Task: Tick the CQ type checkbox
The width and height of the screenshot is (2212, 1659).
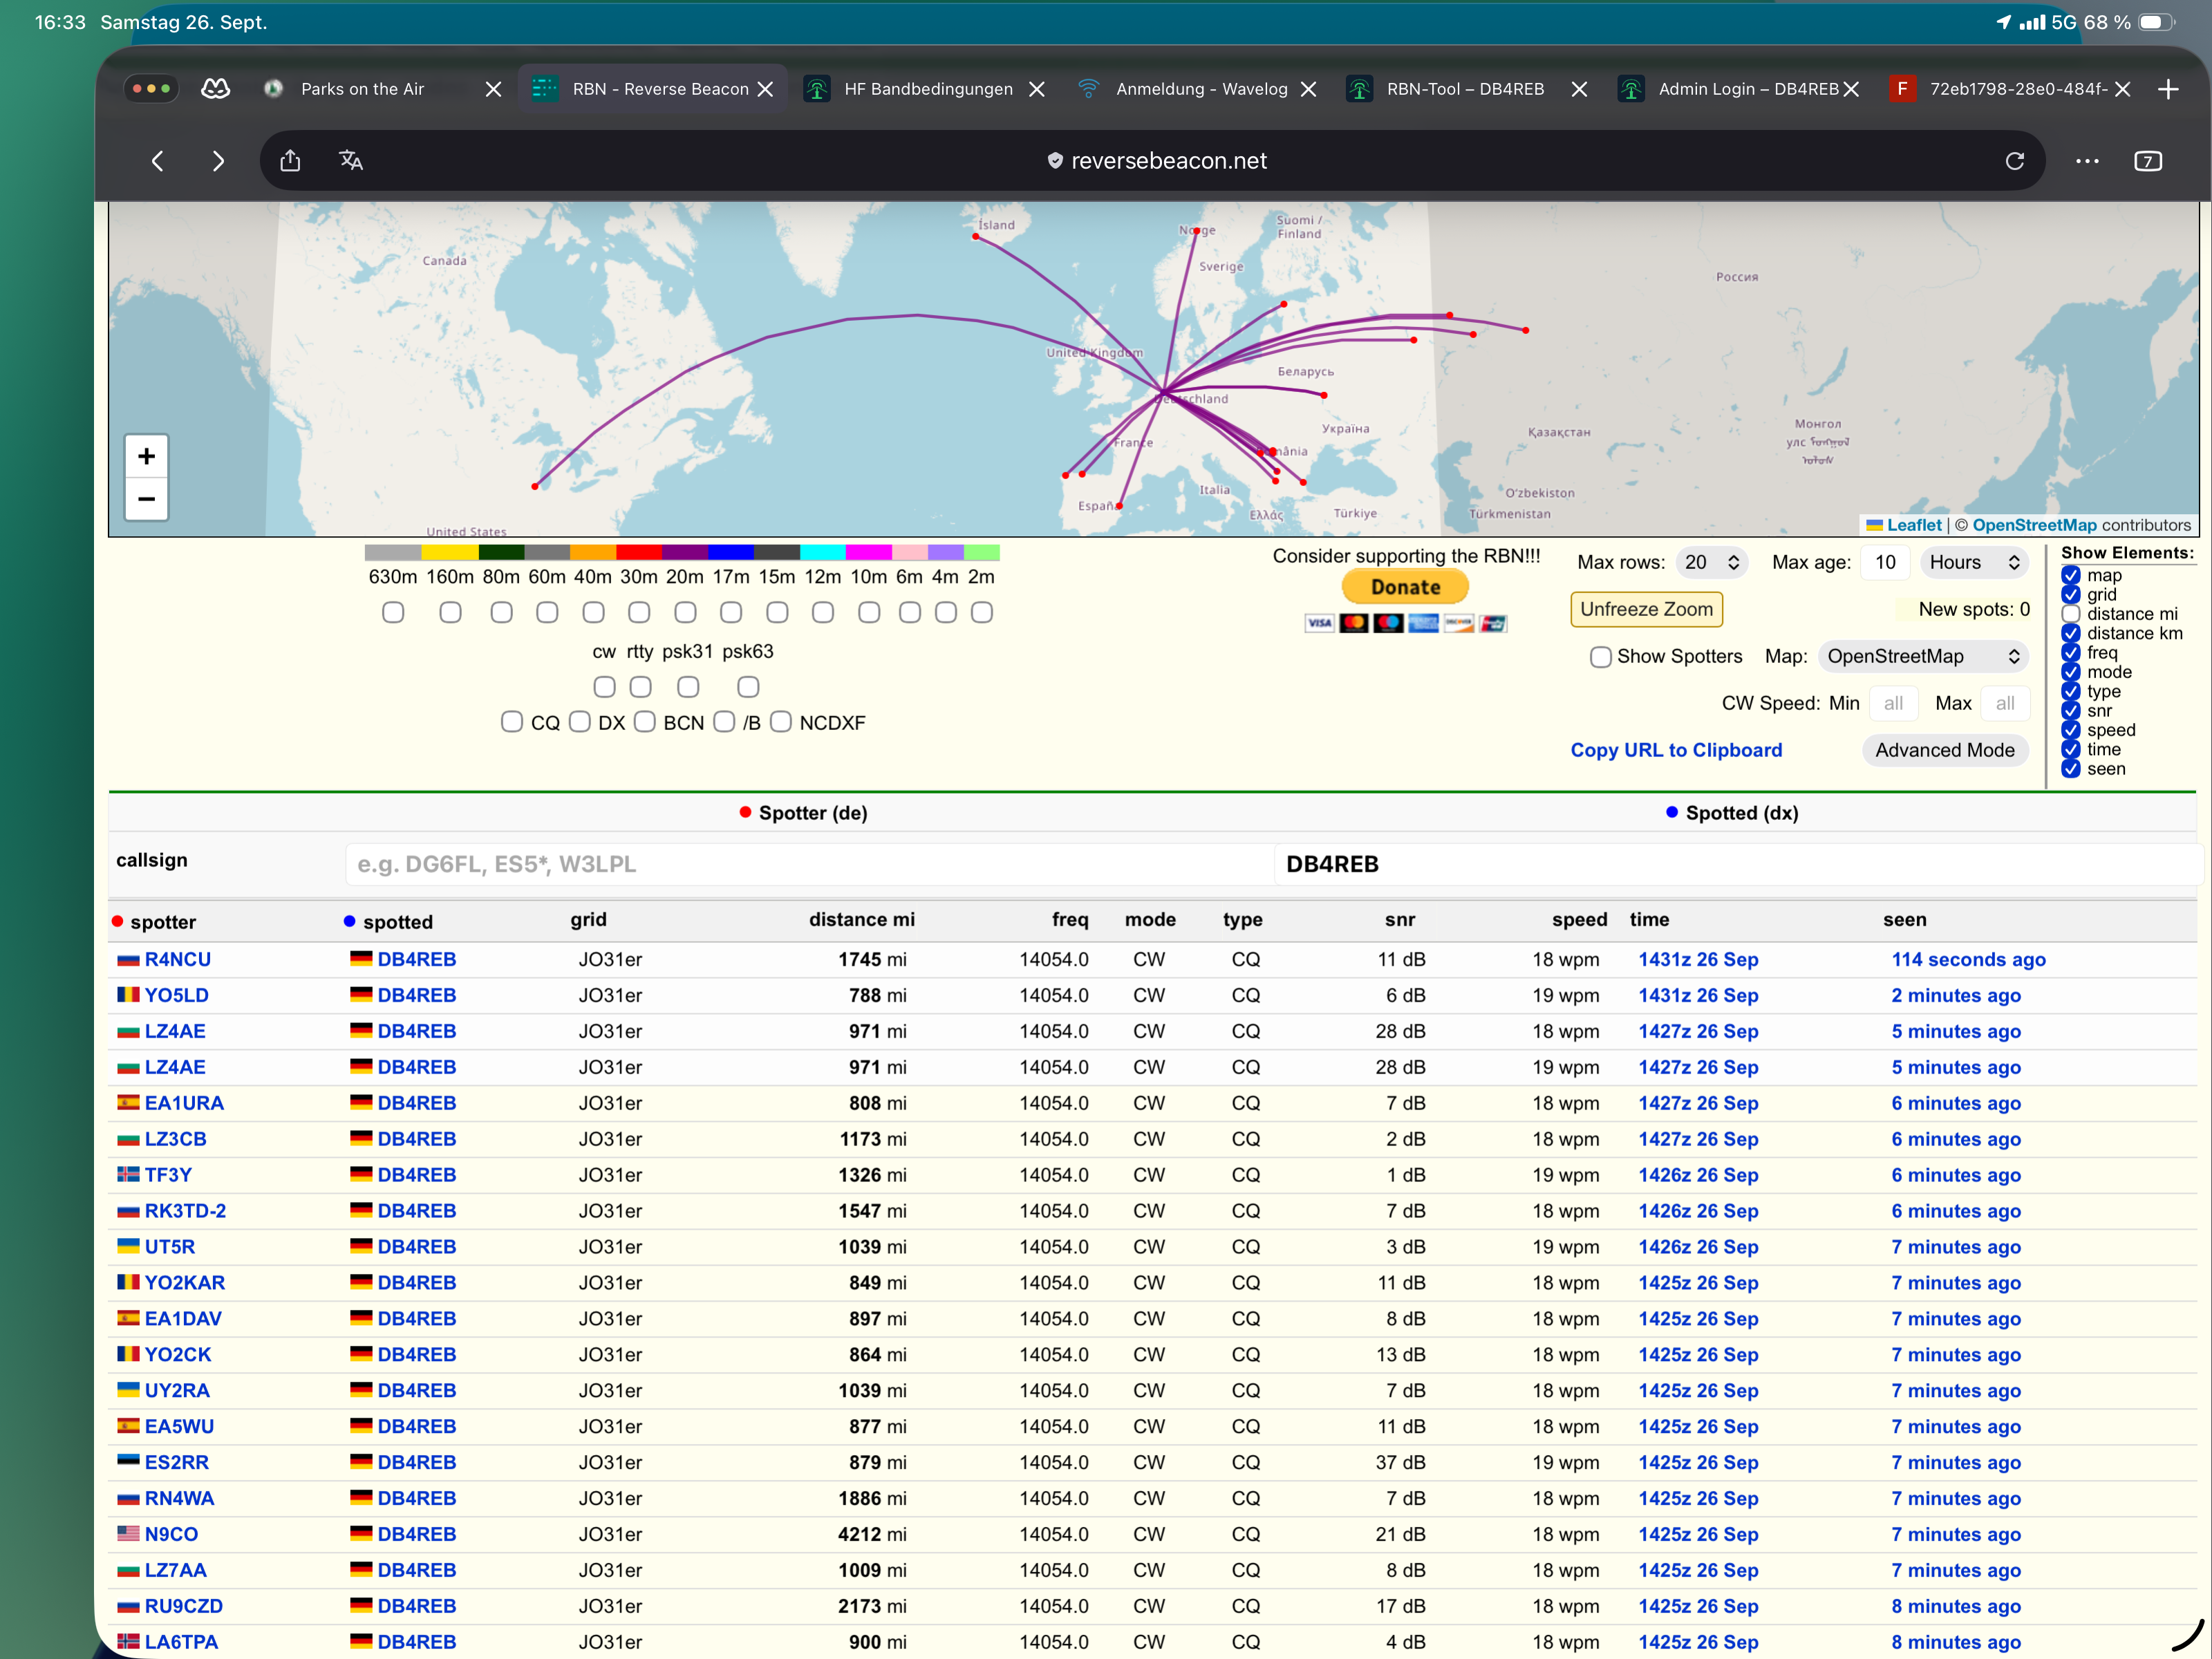Action: click(512, 722)
